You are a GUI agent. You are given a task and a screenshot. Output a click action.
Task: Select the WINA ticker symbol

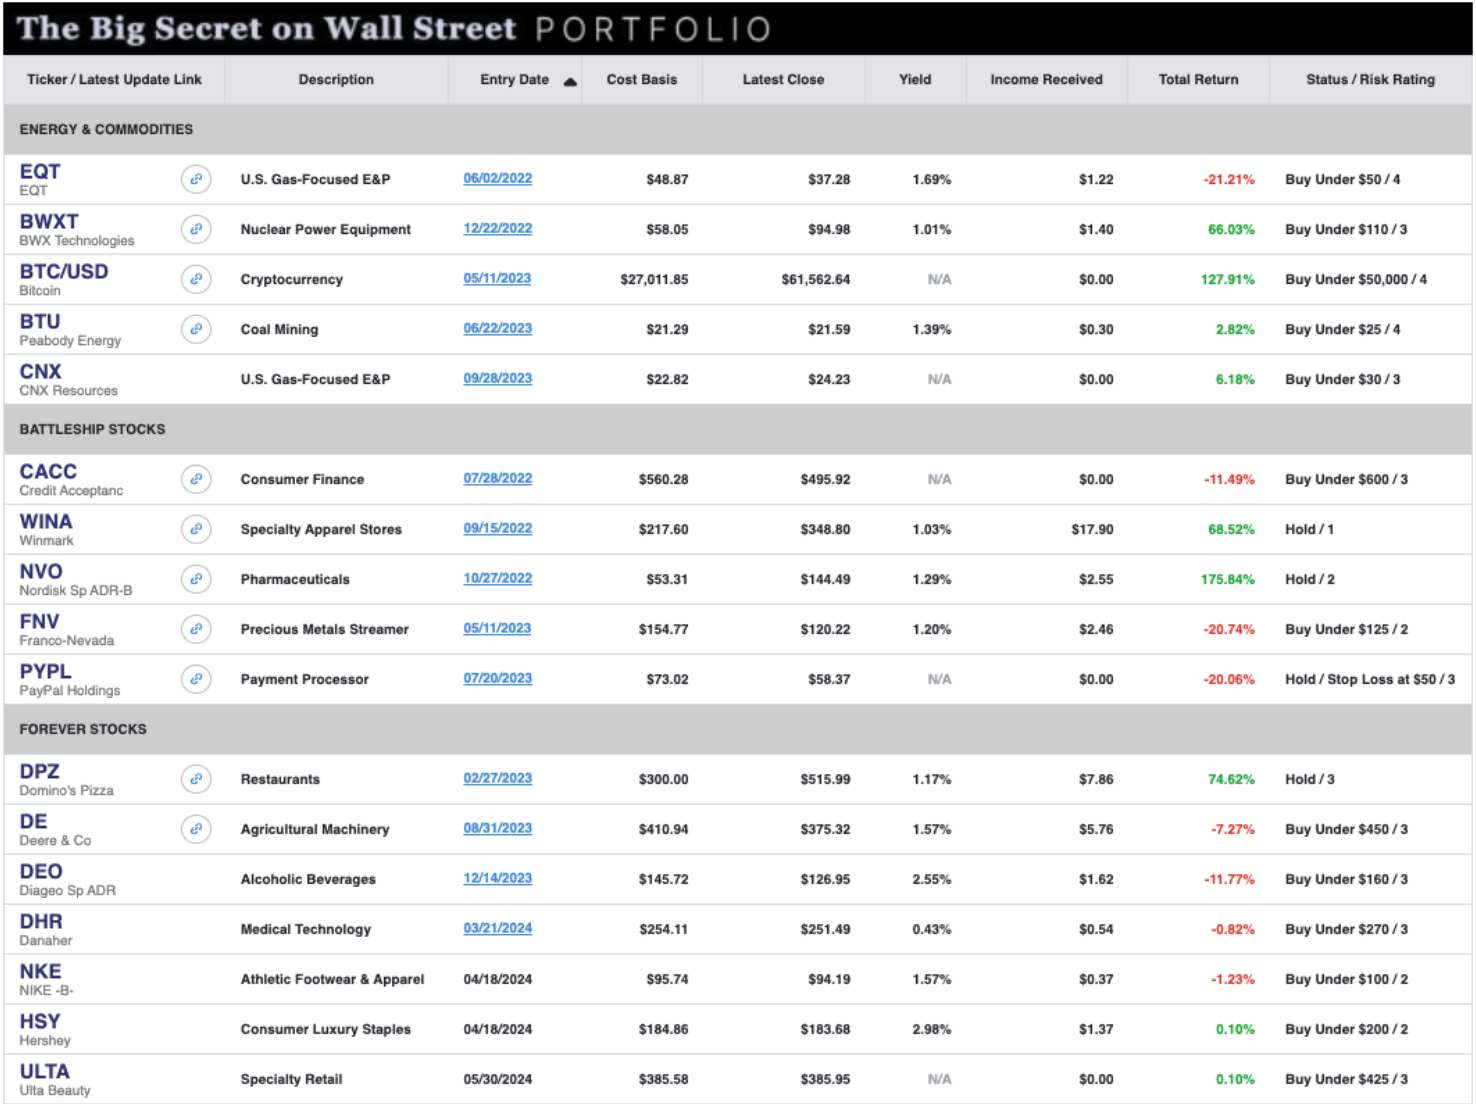click(x=46, y=521)
